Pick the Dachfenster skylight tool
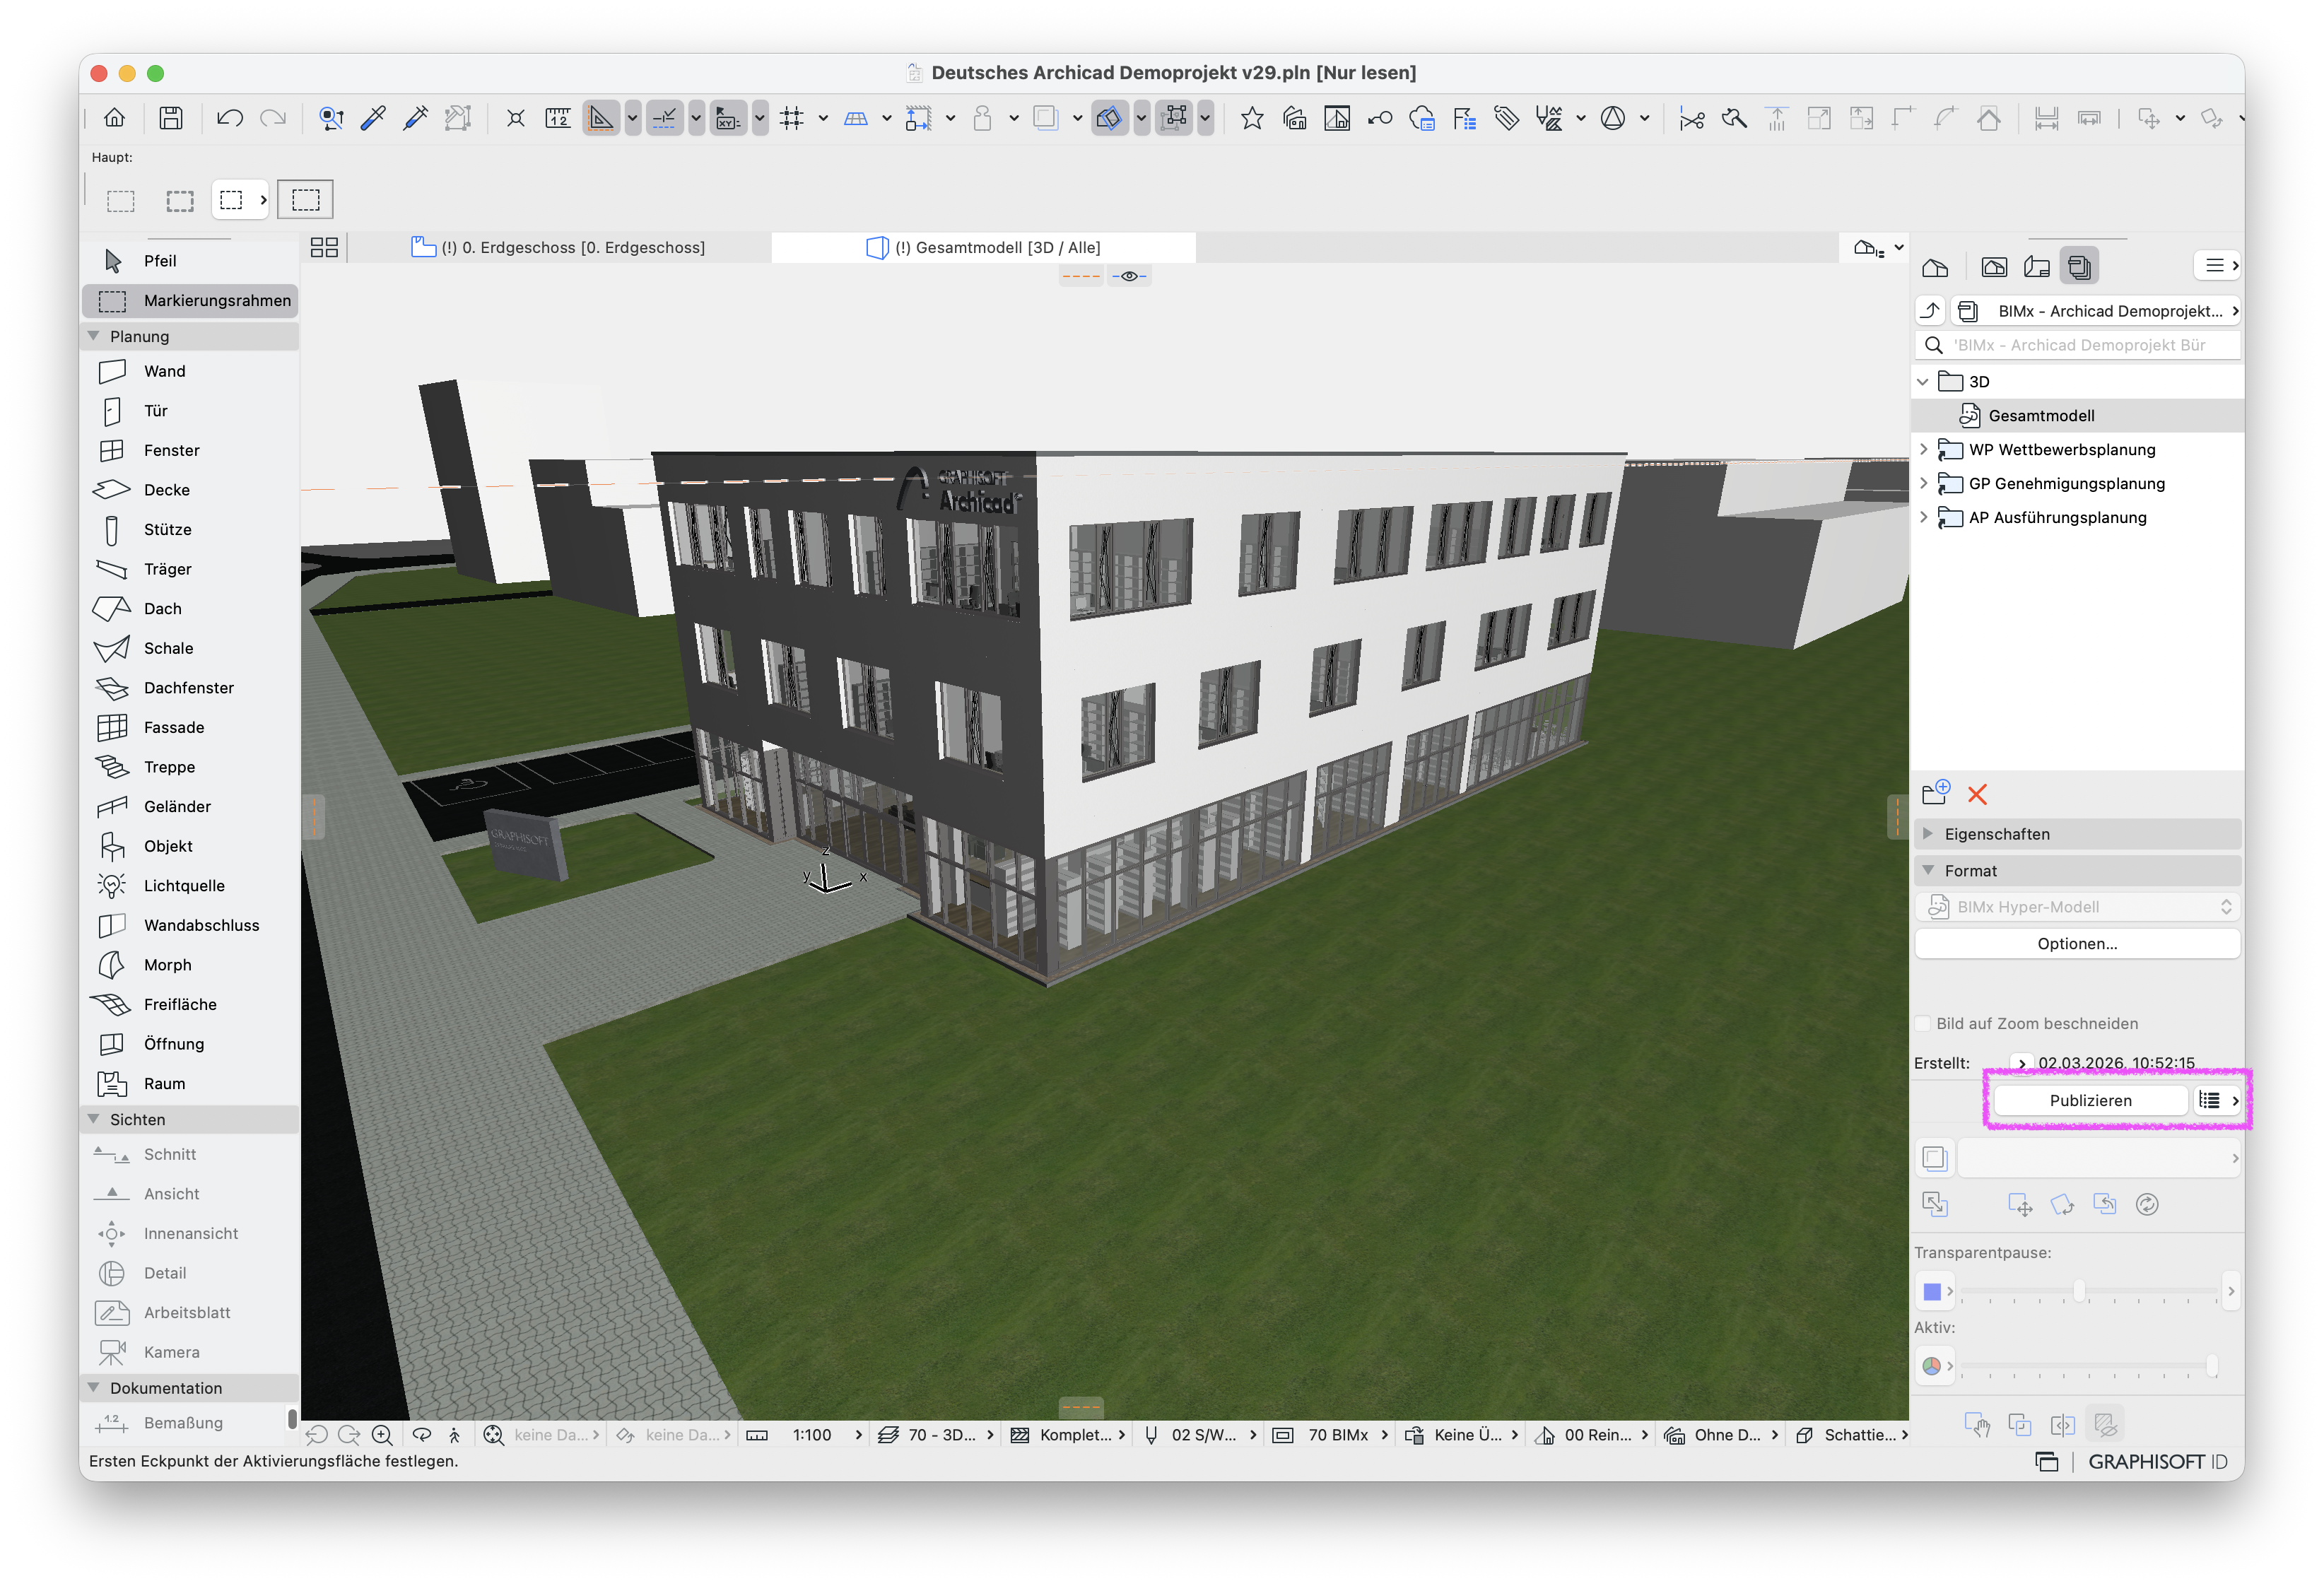 point(189,688)
